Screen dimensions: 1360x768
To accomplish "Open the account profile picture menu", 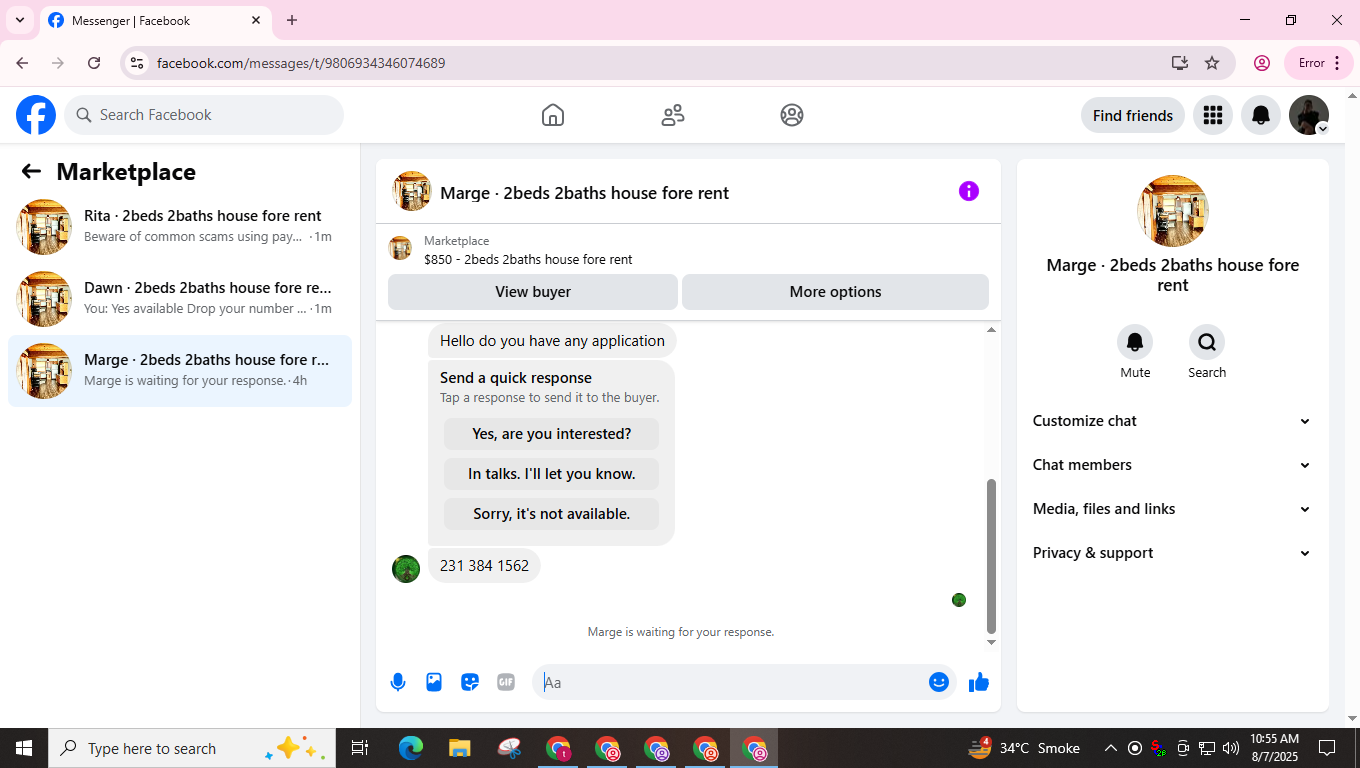I will (x=1309, y=115).
